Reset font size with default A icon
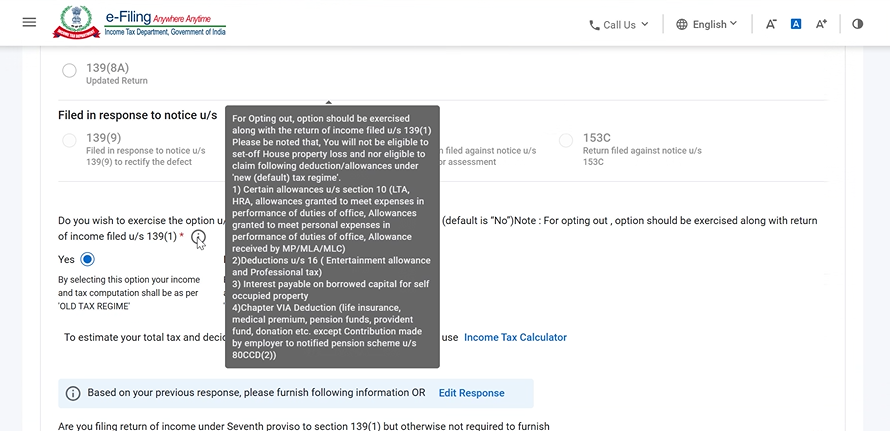 tap(796, 24)
